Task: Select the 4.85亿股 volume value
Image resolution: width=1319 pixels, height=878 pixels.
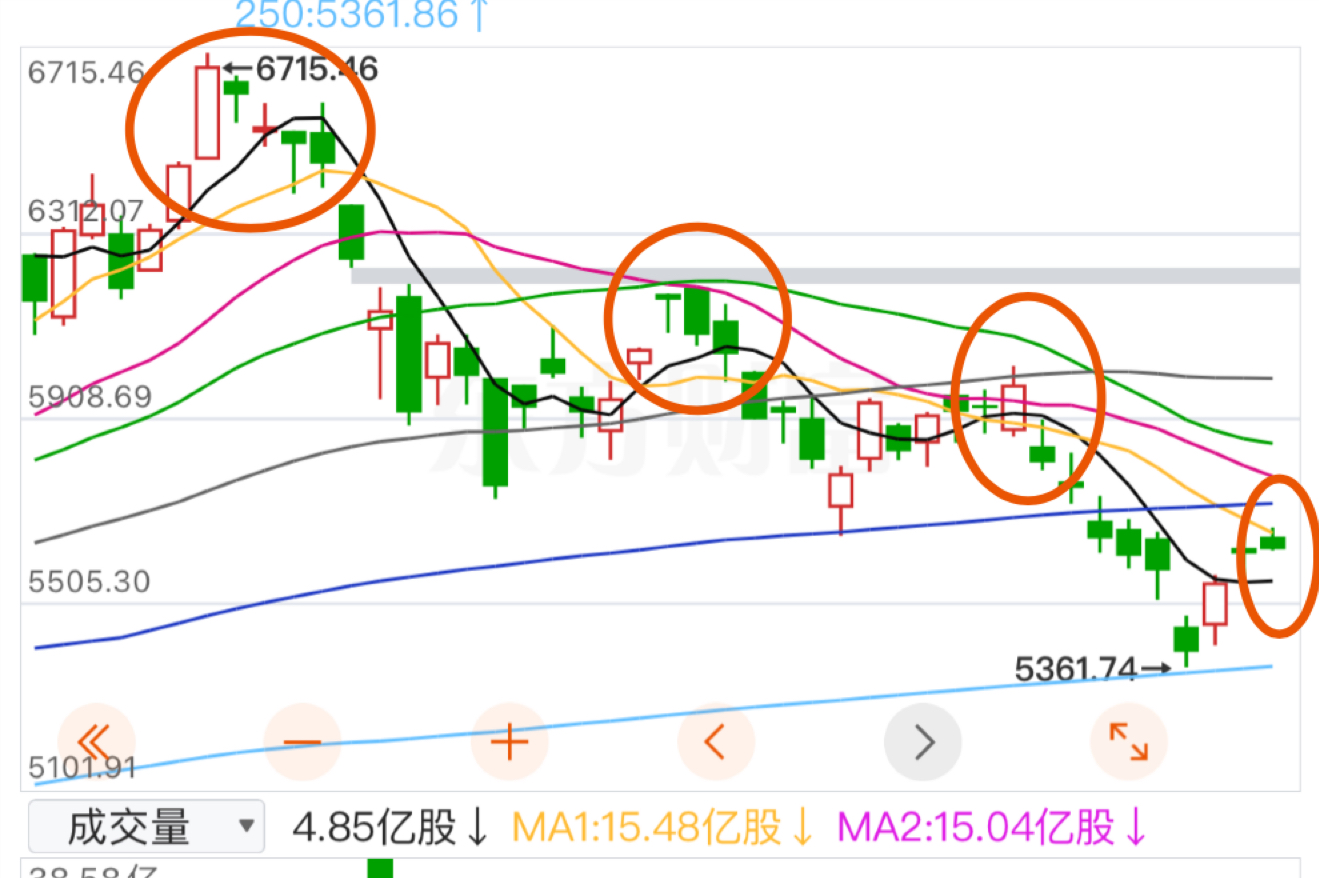Action: tap(391, 827)
